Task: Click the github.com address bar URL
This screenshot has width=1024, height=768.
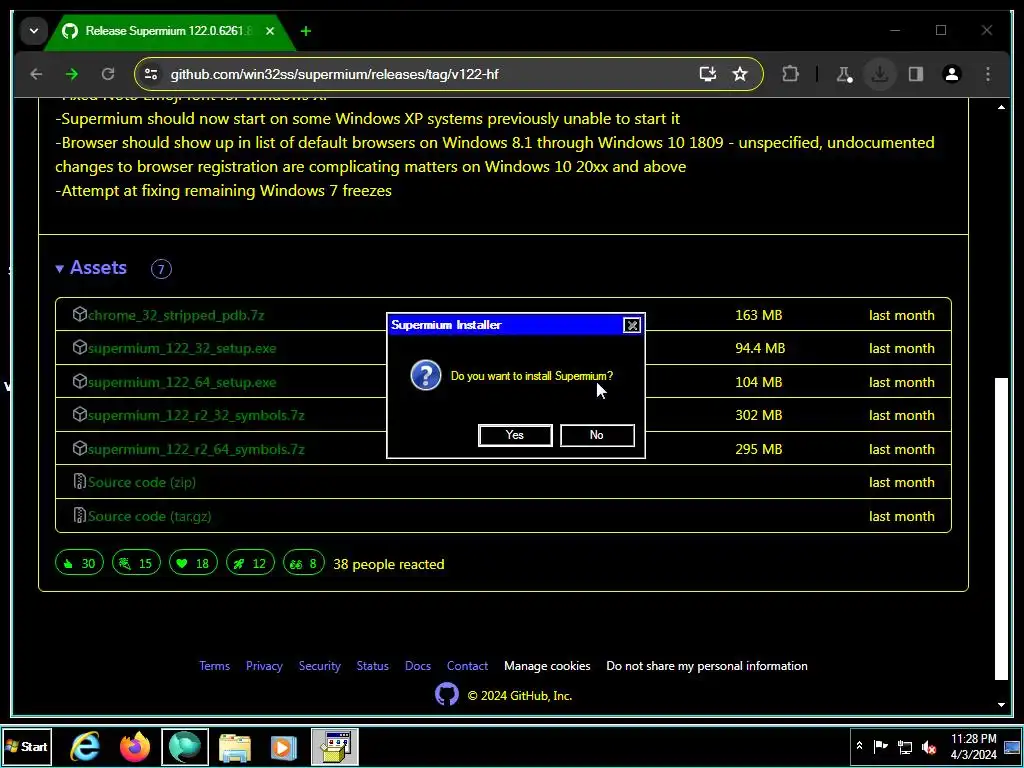Action: (334, 74)
